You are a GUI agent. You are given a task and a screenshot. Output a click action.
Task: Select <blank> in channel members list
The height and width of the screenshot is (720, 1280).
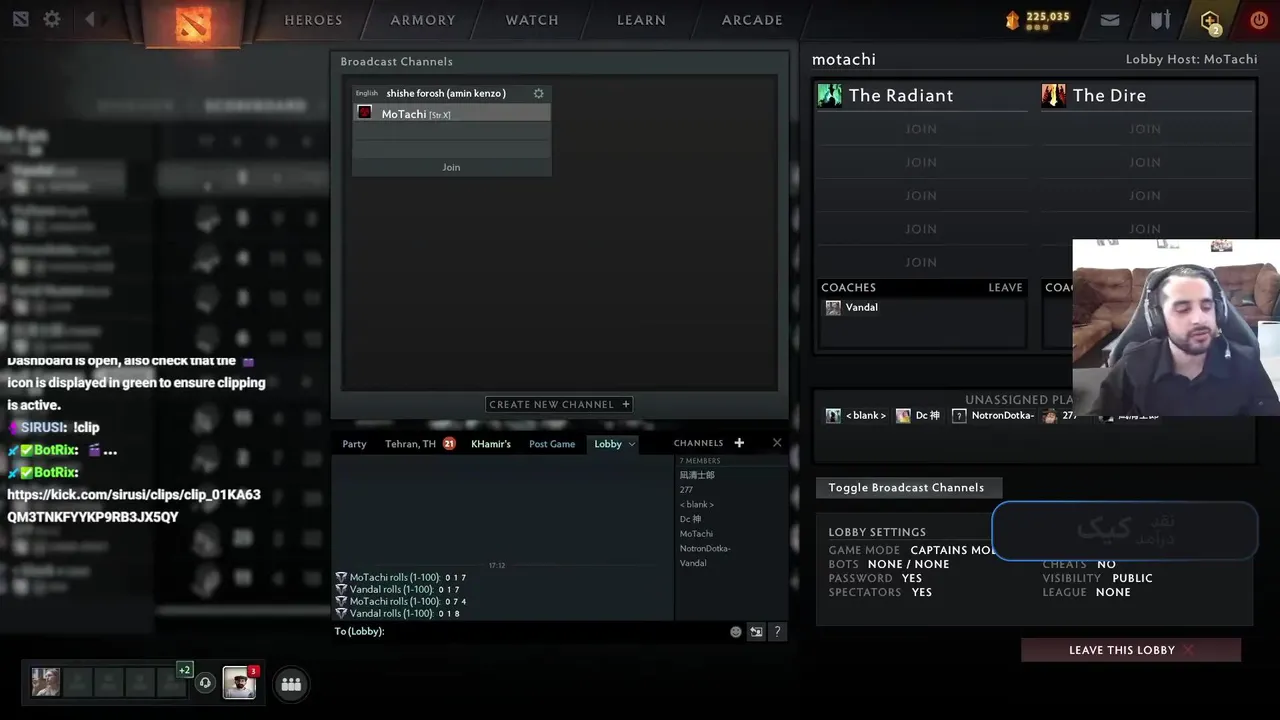click(x=696, y=505)
